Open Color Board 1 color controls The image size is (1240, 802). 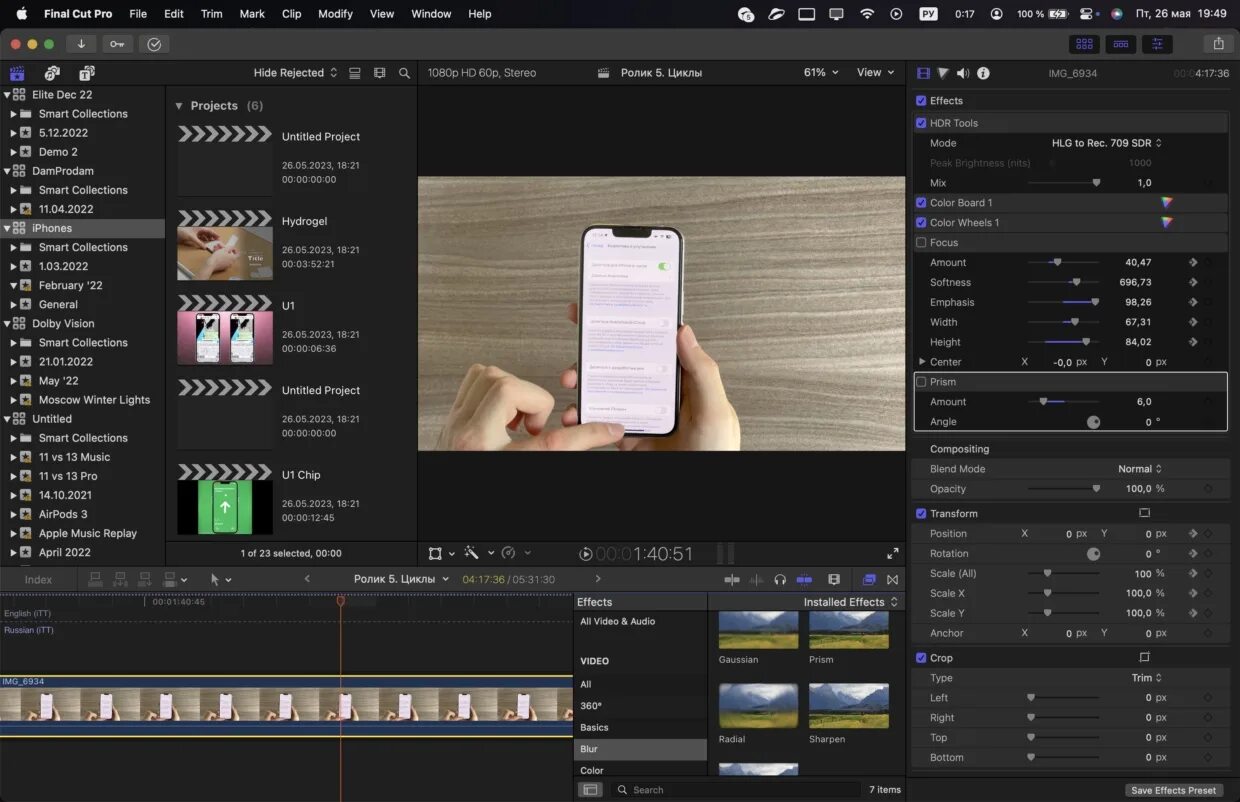click(1166, 203)
